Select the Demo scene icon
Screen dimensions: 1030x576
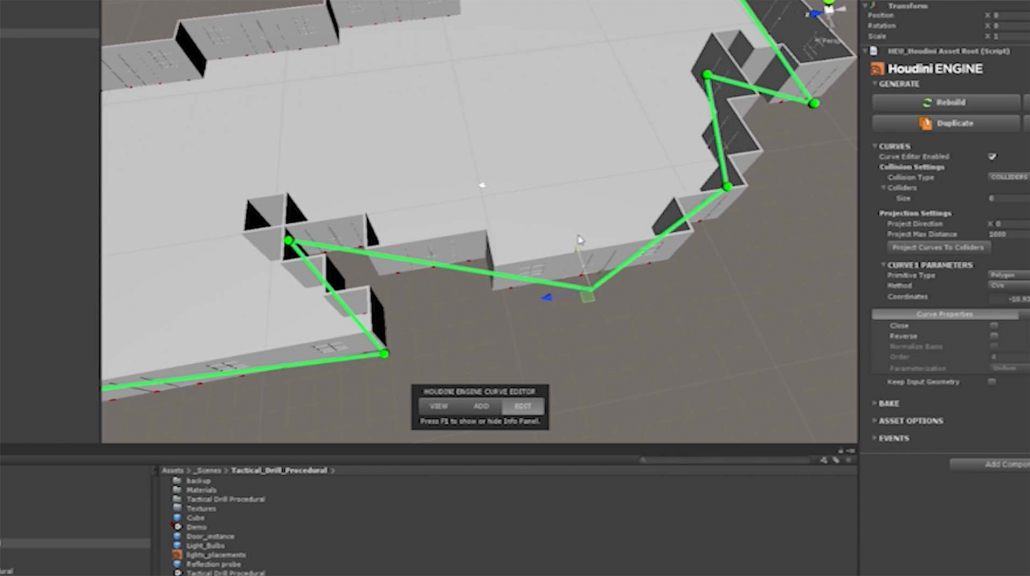pos(176,527)
